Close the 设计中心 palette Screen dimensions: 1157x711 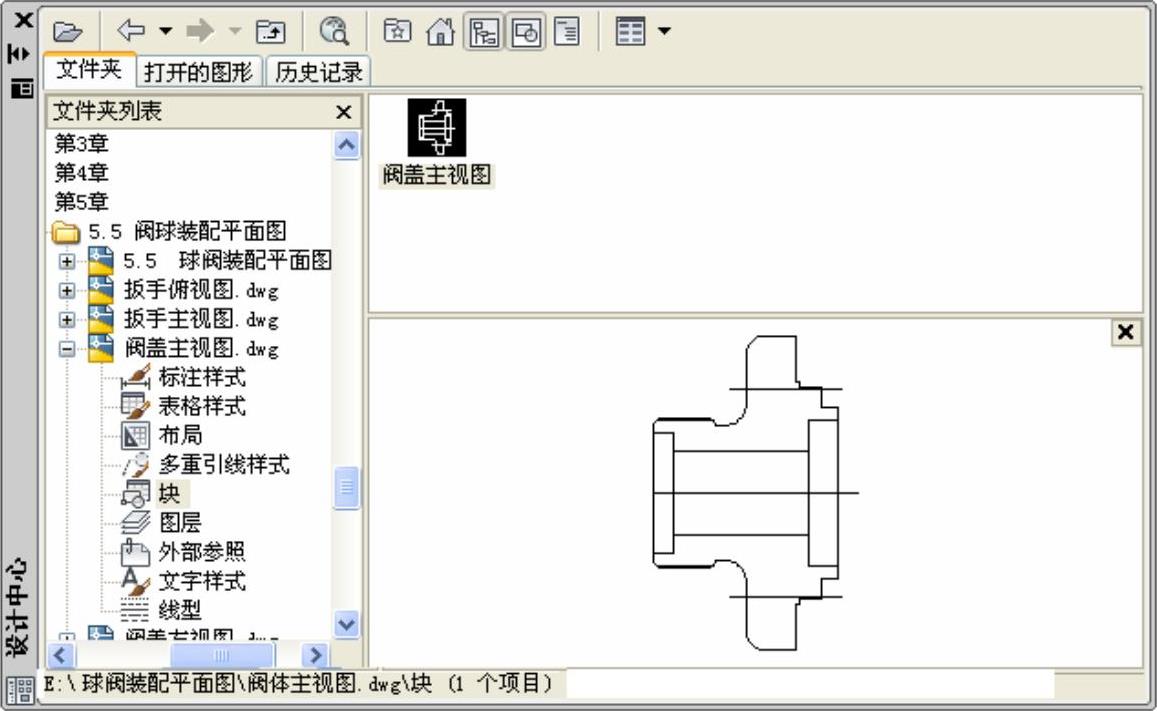tap(23, 20)
